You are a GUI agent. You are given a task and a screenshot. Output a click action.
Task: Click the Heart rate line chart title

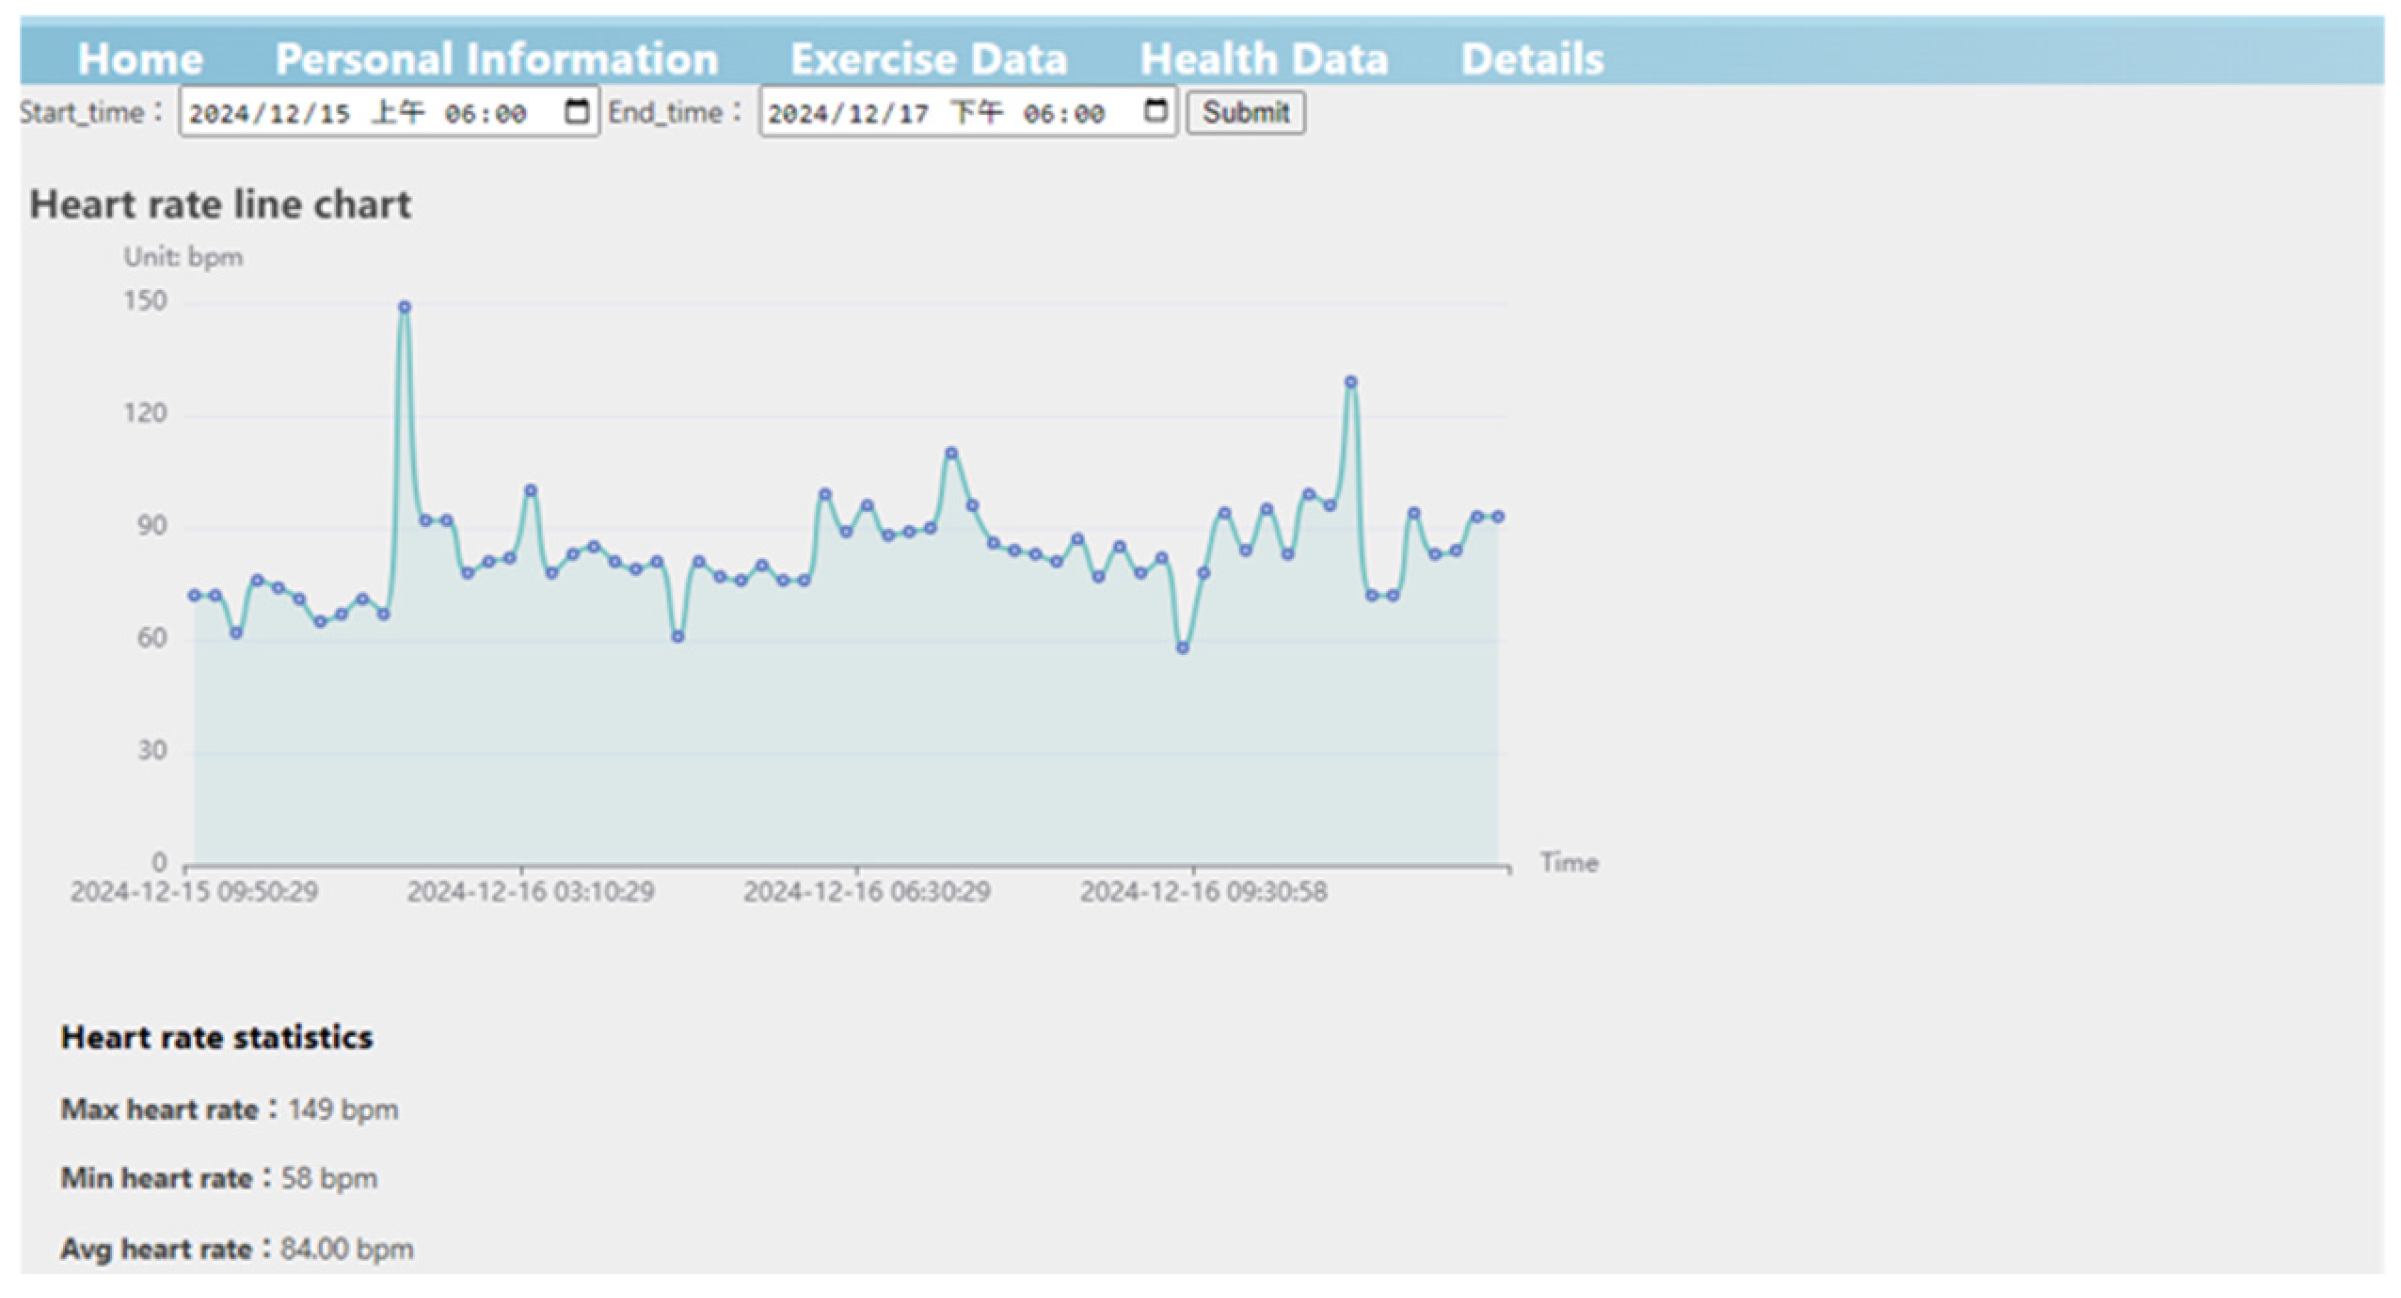coord(220,205)
